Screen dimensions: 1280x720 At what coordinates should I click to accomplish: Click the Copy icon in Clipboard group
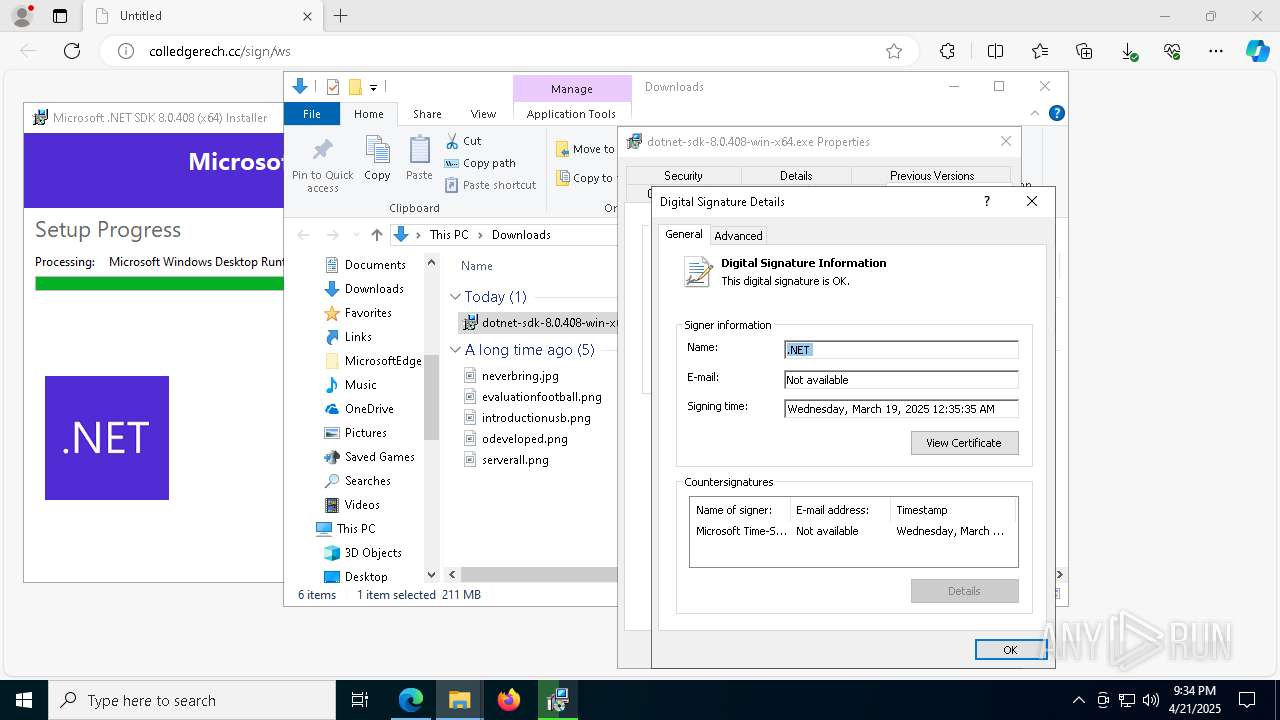(x=377, y=159)
